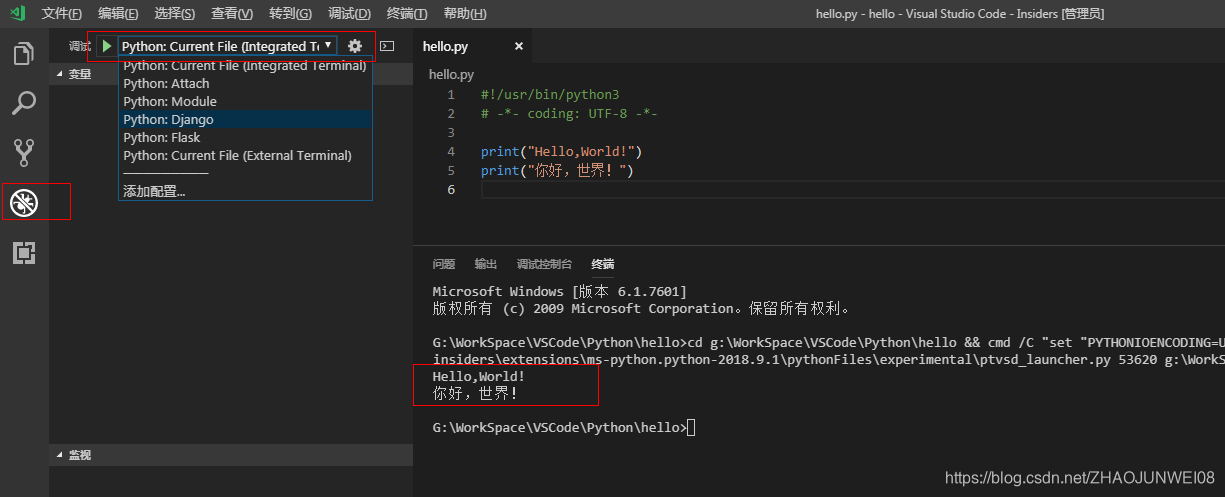Select Python: Current File (Integrated Terminal) option

245,66
